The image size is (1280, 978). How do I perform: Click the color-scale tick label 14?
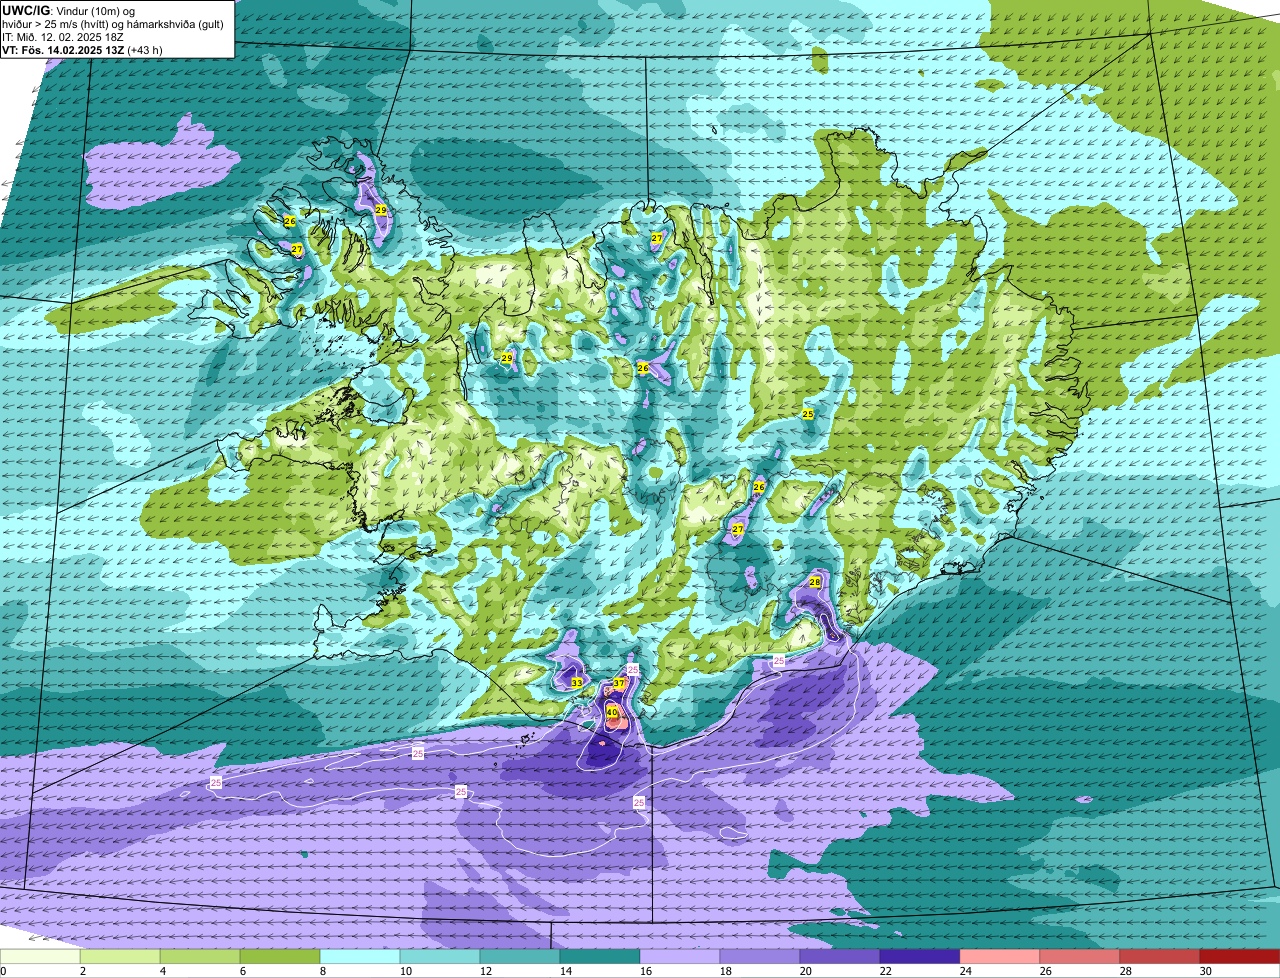[x=565, y=971]
